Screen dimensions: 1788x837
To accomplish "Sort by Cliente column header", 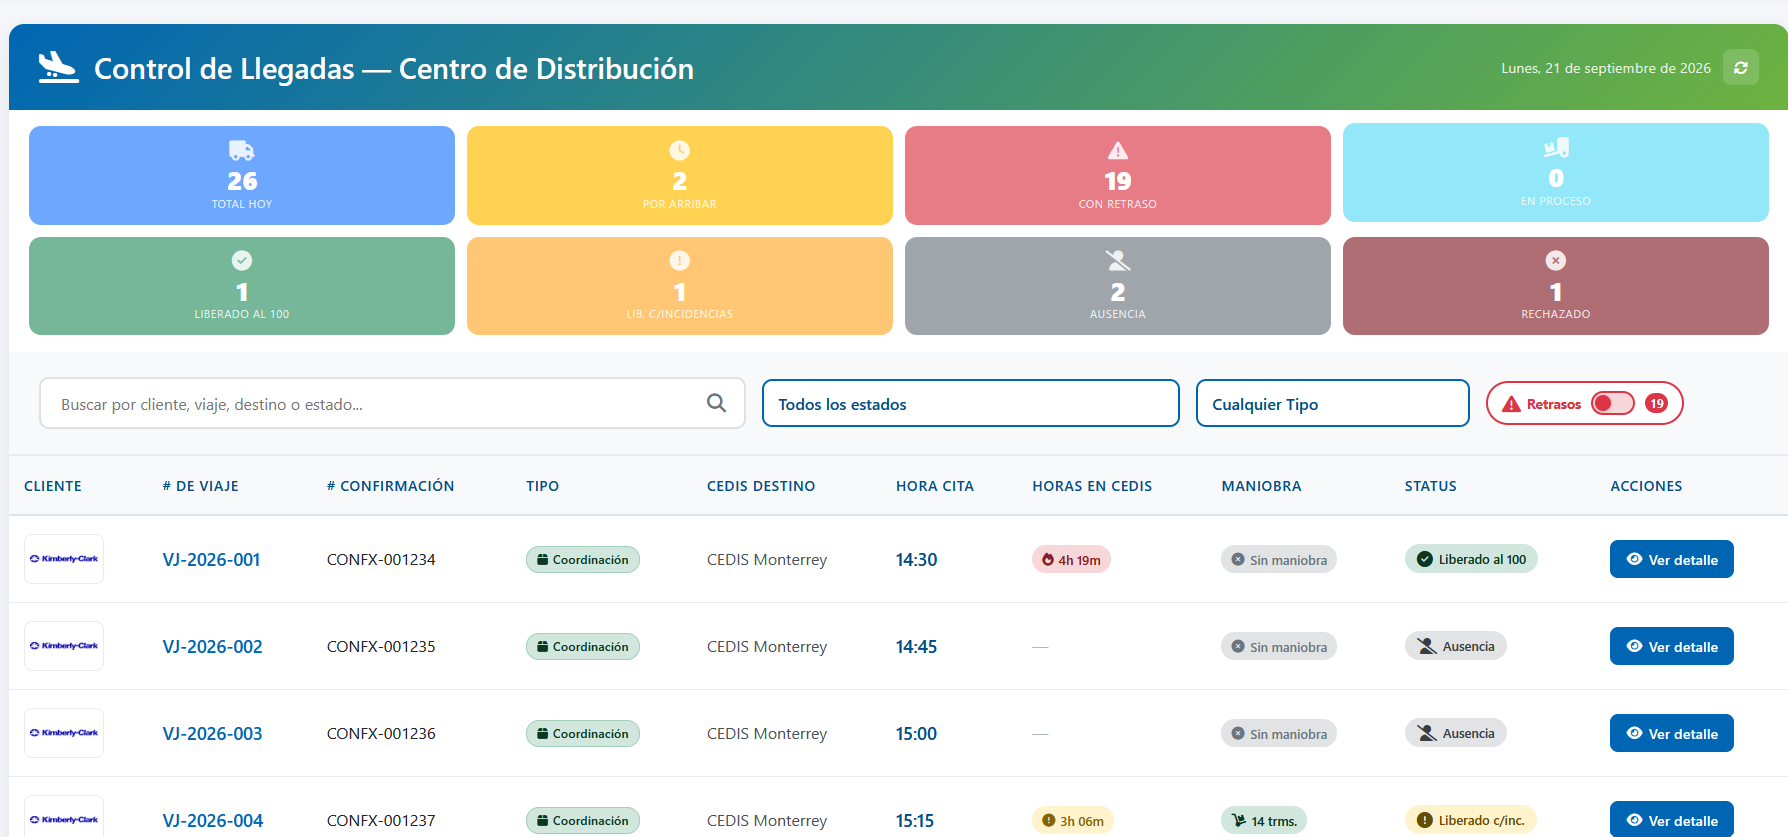I will point(53,486).
